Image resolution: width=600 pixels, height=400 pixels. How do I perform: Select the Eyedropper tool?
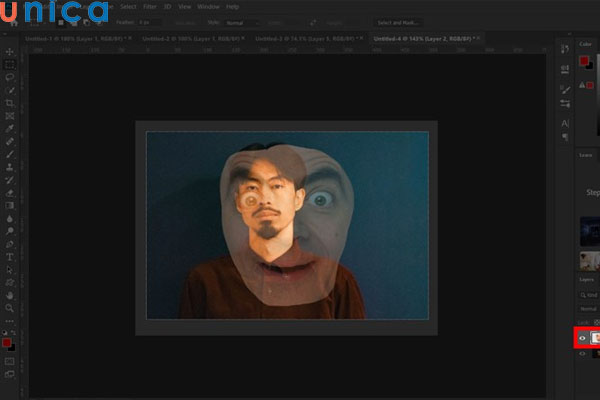pos(10,129)
